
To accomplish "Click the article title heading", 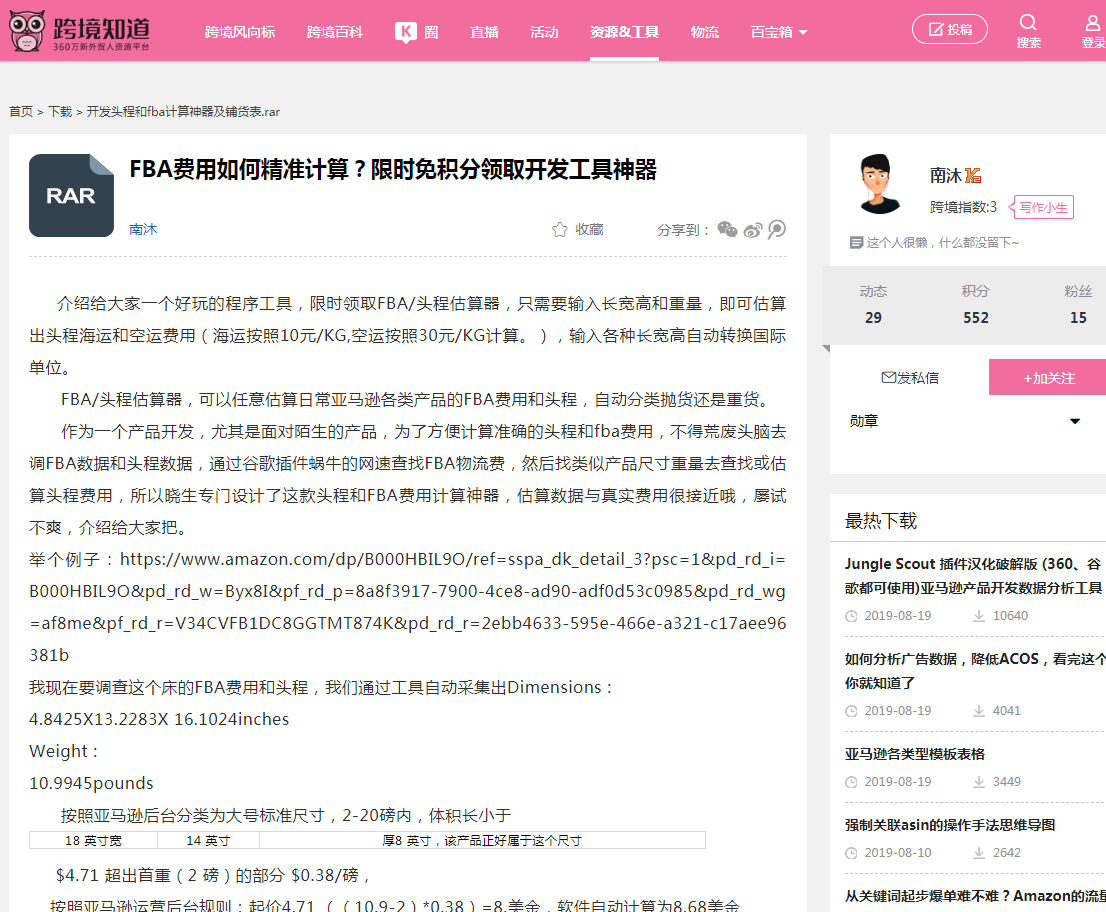I will pyautogui.click(x=393, y=169).
